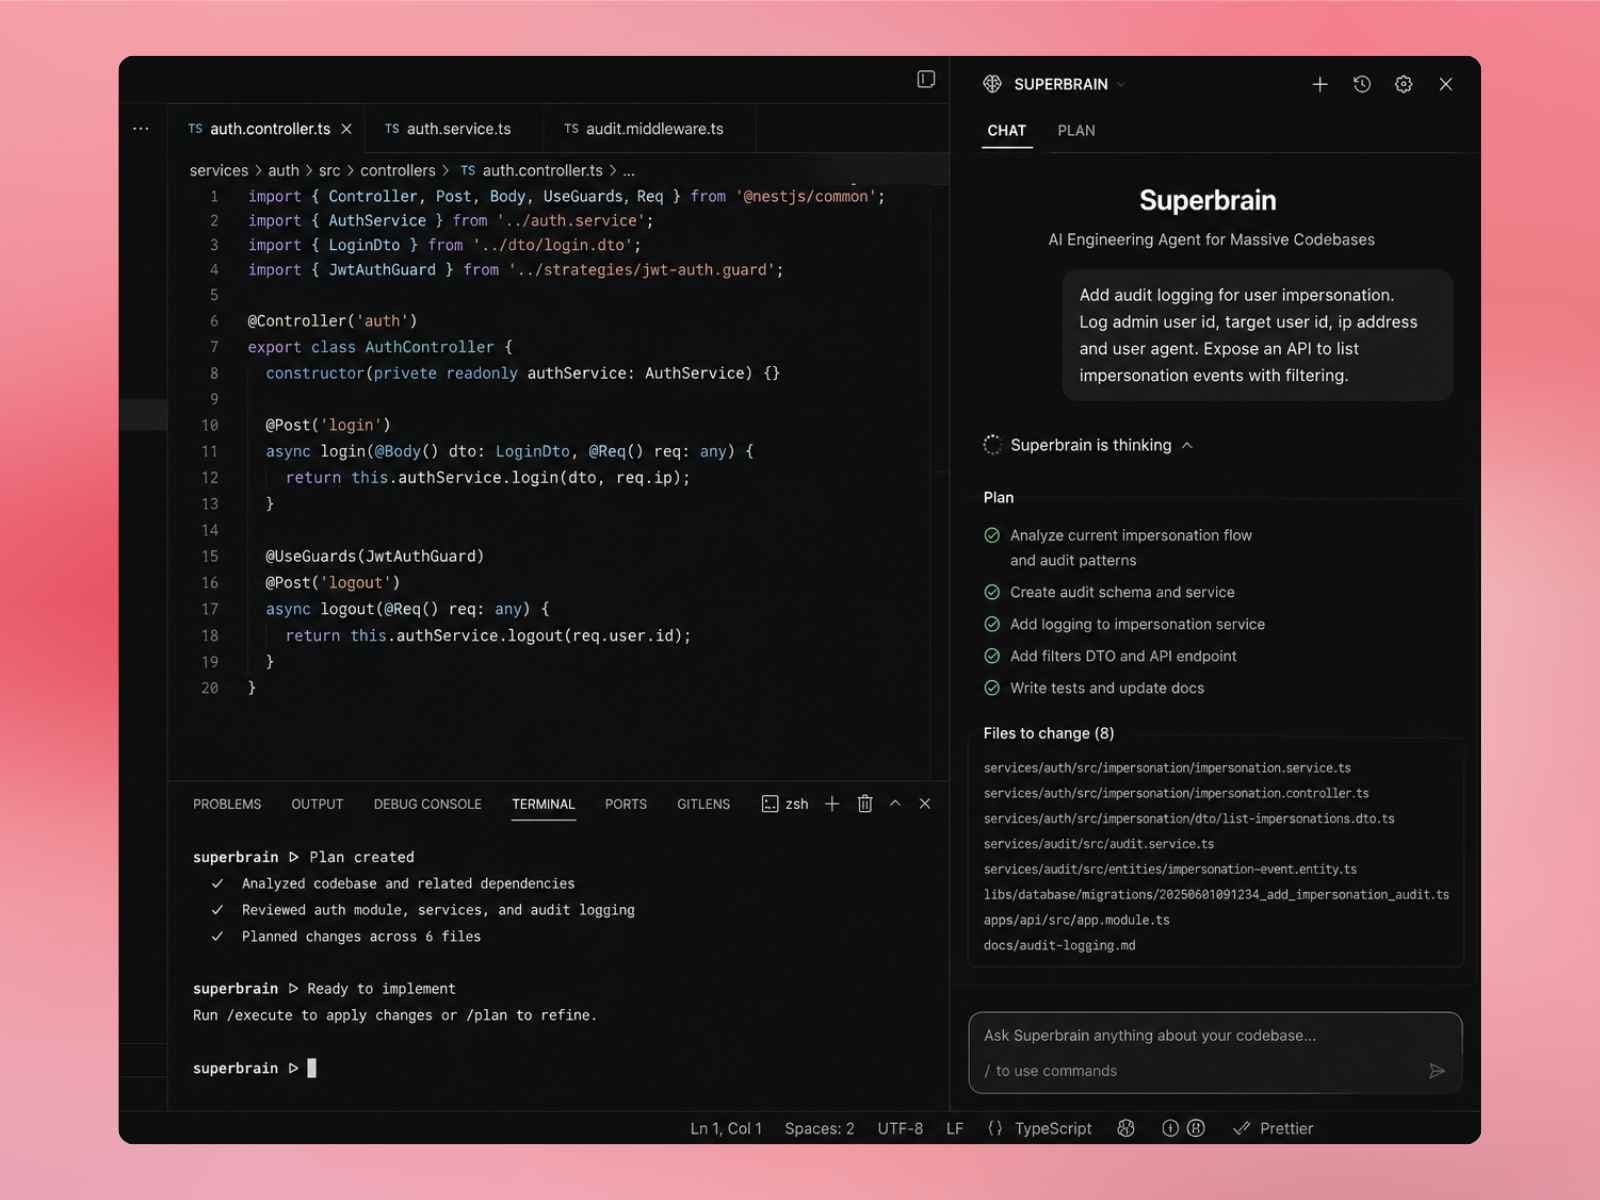Open the editor overflow ellipsis menu
The image size is (1600, 1200).
tap(141, 128)
